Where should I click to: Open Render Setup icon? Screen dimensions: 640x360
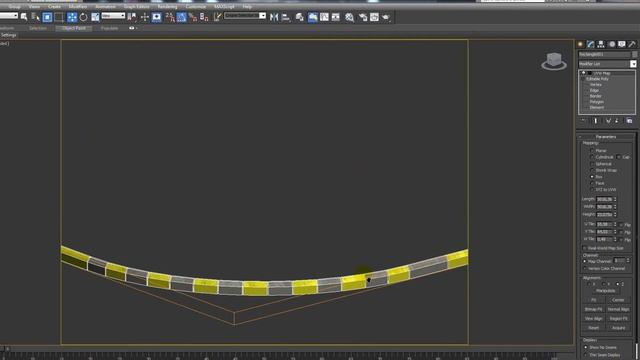pos(363,17)
